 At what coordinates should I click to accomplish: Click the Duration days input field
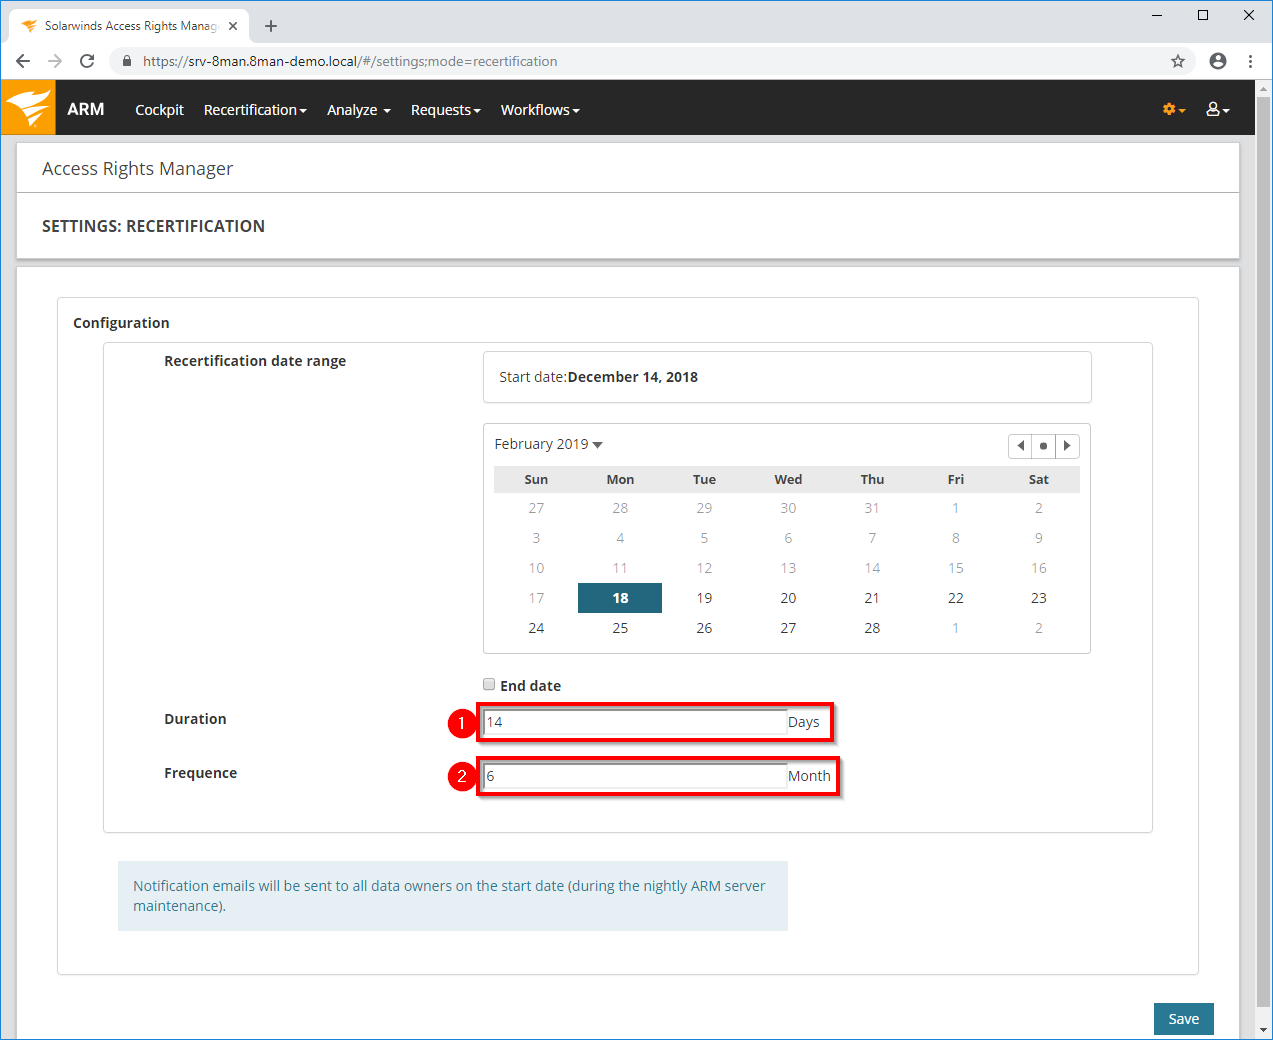tap(634, 722)
